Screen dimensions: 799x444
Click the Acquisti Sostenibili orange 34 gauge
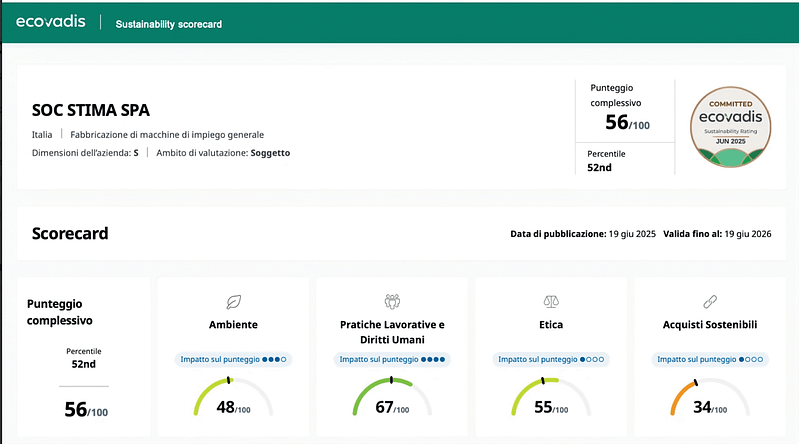[x=707, y=402]
